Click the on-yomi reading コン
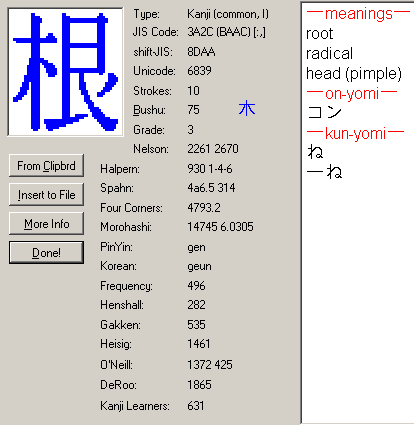The height and width of the screenshot is (425, 414). coord(324,113)
